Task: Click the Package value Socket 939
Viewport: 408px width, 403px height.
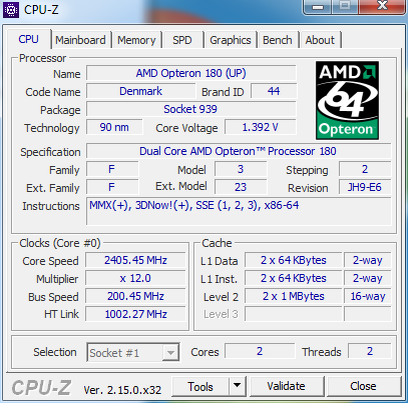Action: coord(191,109)
